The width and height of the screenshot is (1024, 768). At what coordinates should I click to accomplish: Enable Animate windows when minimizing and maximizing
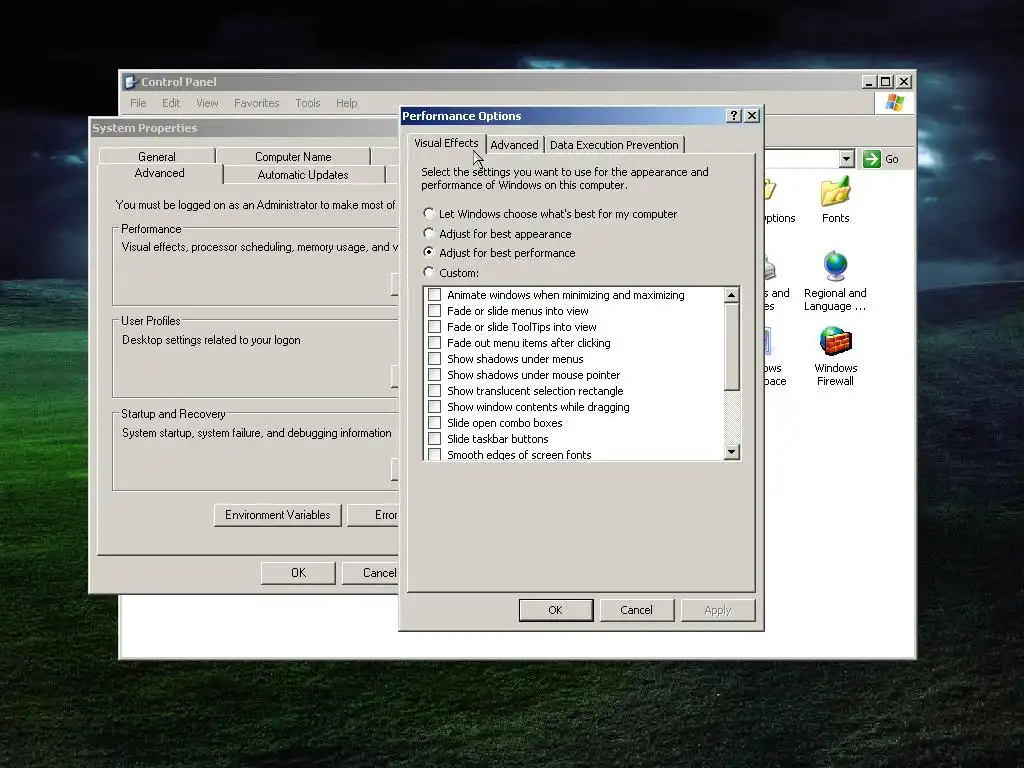coord(434,295)
